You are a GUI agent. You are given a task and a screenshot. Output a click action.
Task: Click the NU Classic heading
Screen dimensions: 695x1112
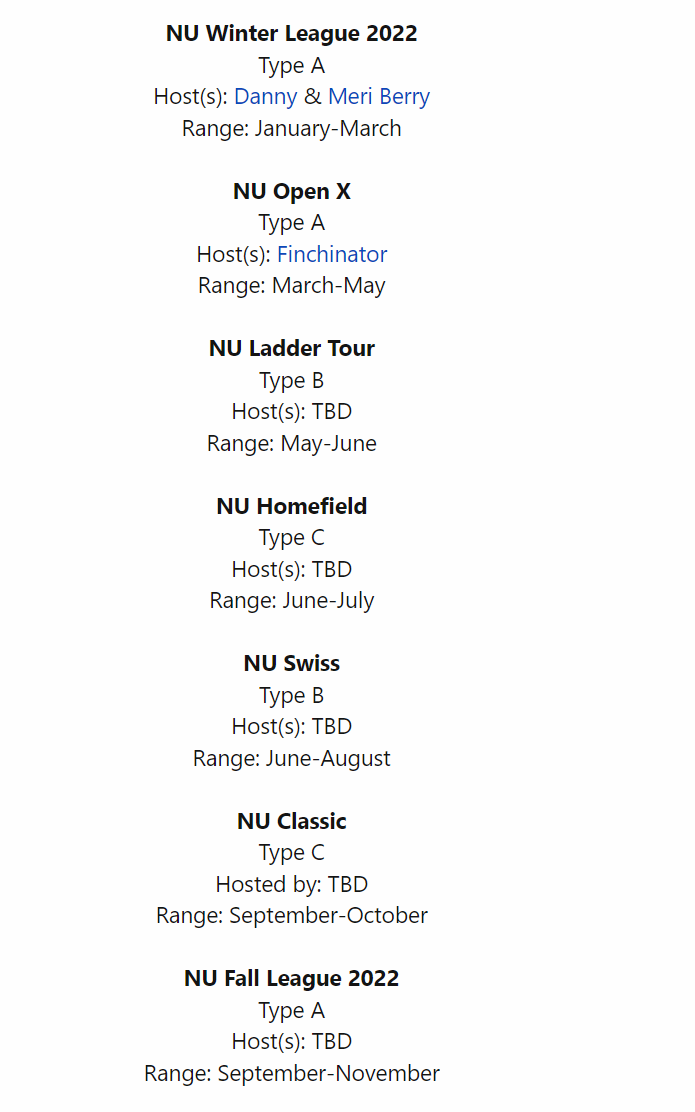click(291, 821)
